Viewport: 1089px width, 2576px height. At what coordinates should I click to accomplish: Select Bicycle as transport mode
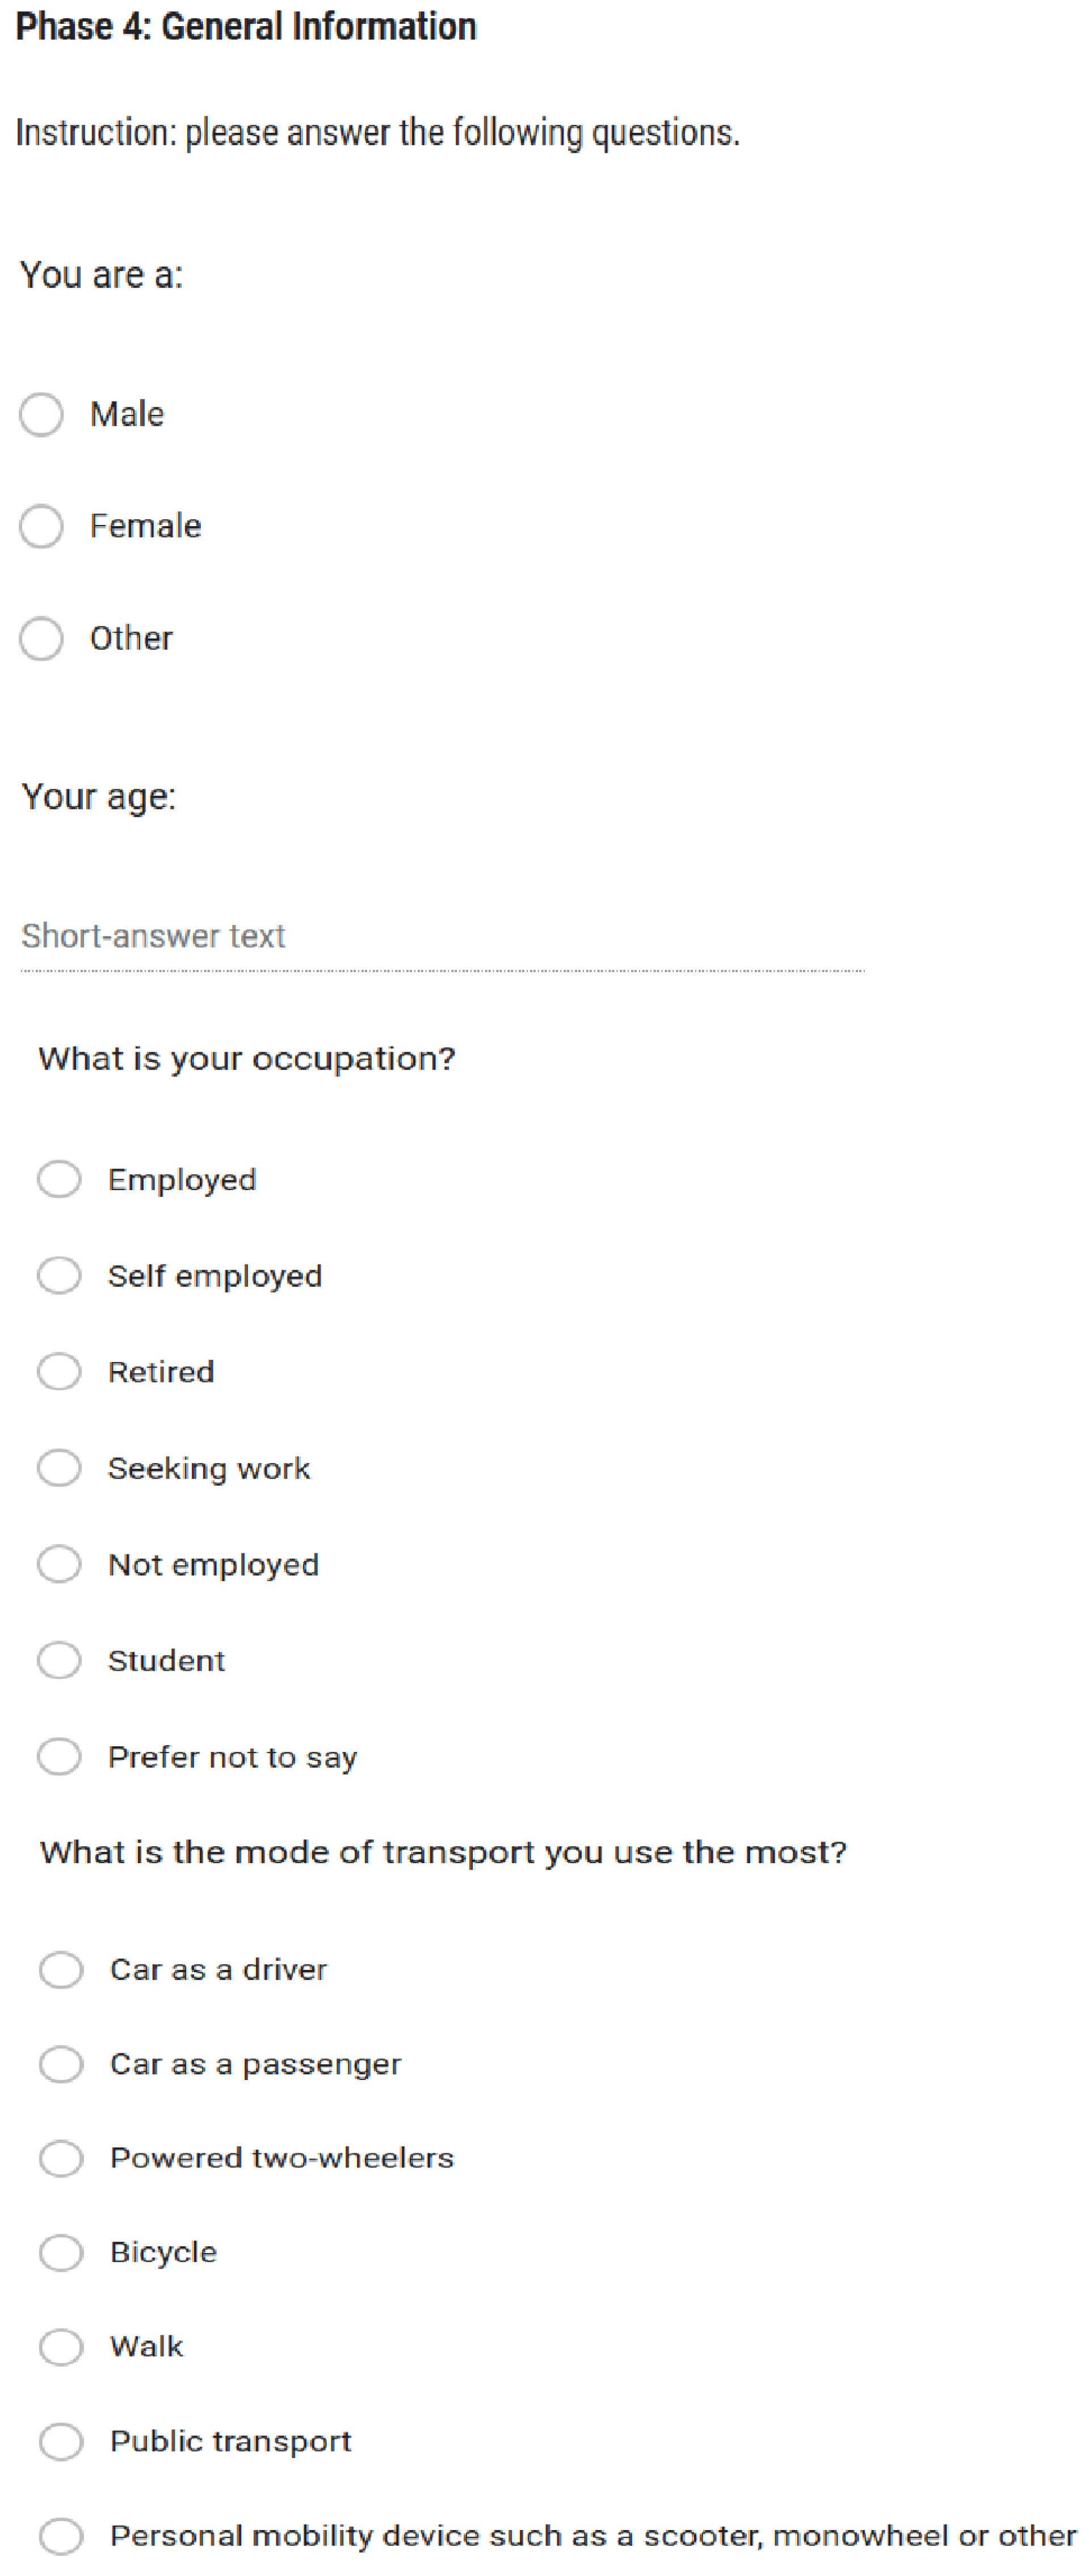pos(61,2252)
